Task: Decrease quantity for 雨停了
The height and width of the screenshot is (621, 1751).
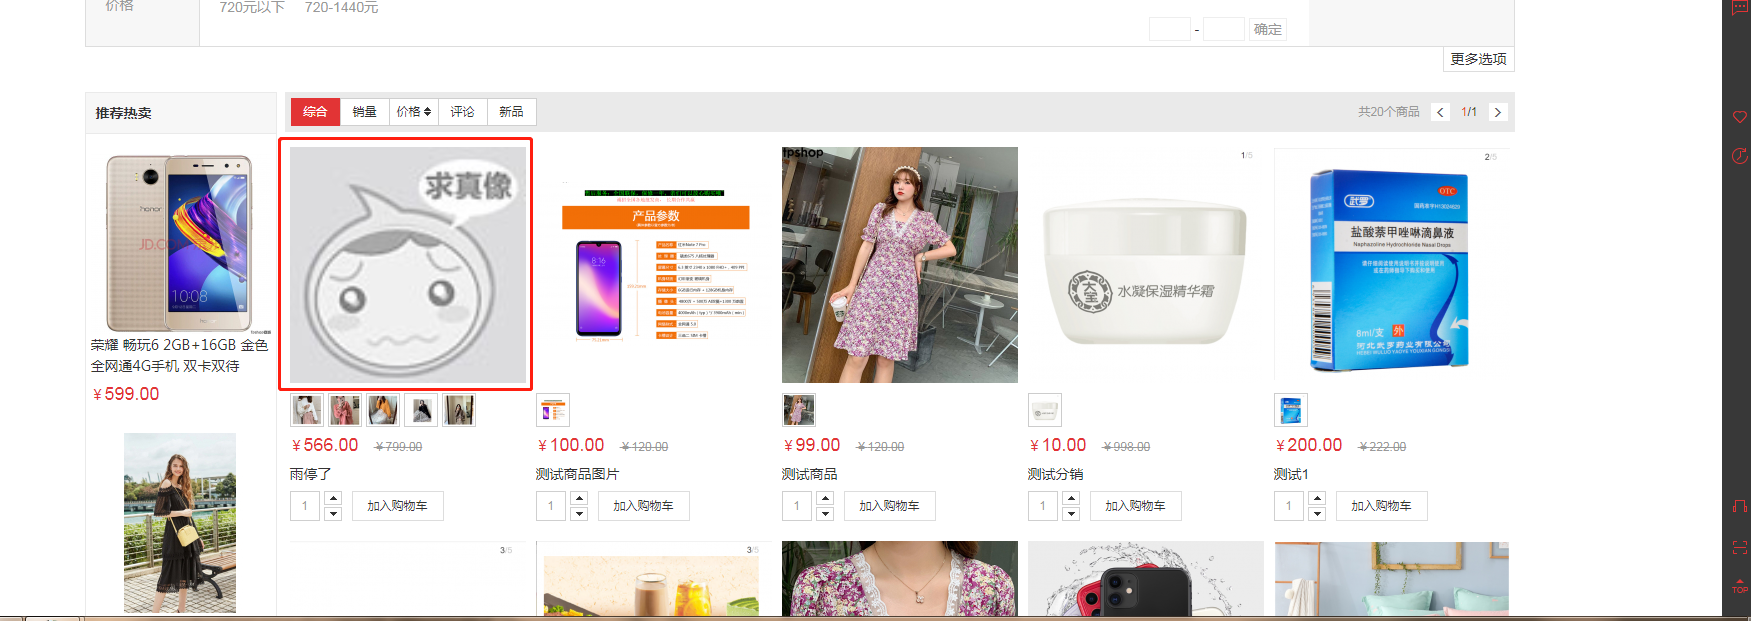Action: tap(333, 514)
